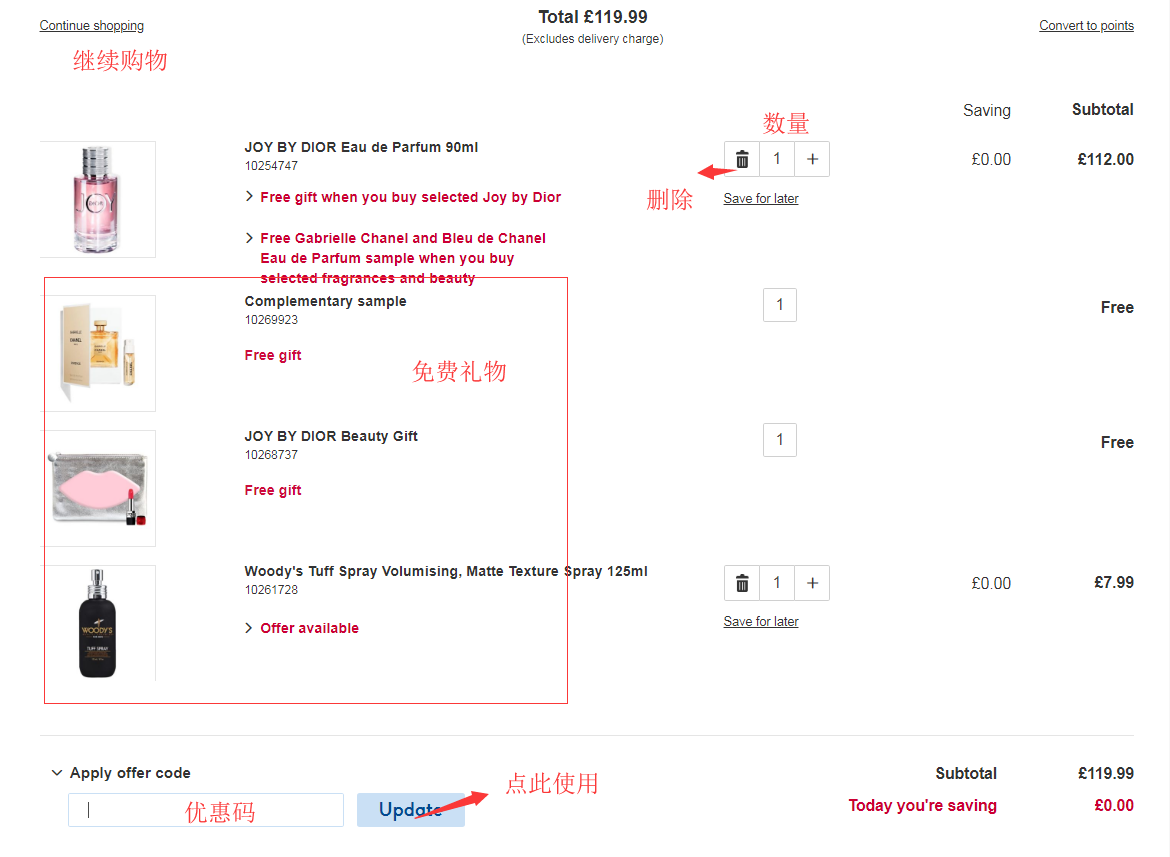Click Complementary sample quantity box
Screen dimensions: 1170x857
[x=780, y=305]
